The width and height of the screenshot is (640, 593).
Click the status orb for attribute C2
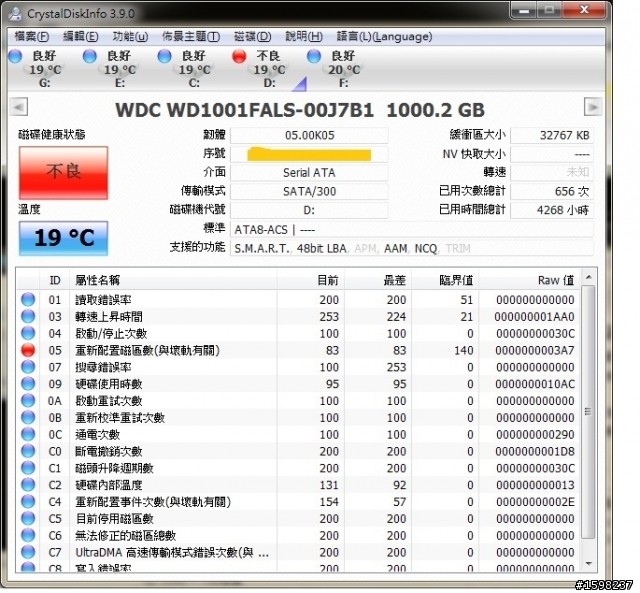(x=28, y=485)
